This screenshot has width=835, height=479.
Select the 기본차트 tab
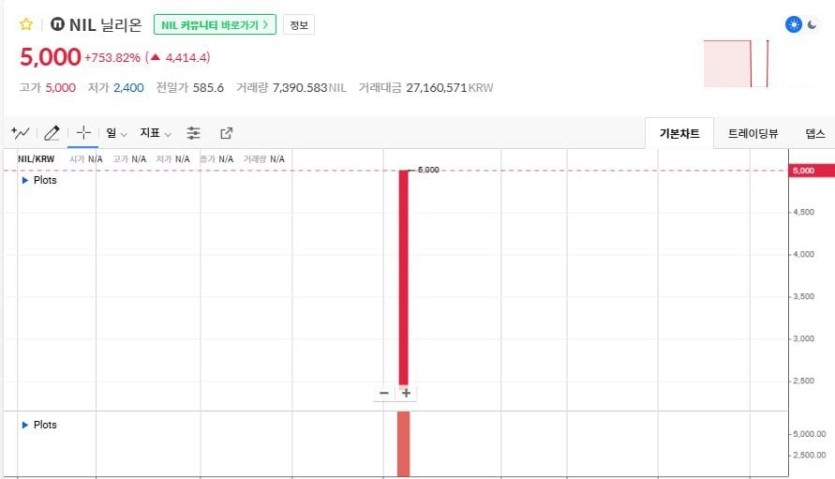(x=680, y=133)
